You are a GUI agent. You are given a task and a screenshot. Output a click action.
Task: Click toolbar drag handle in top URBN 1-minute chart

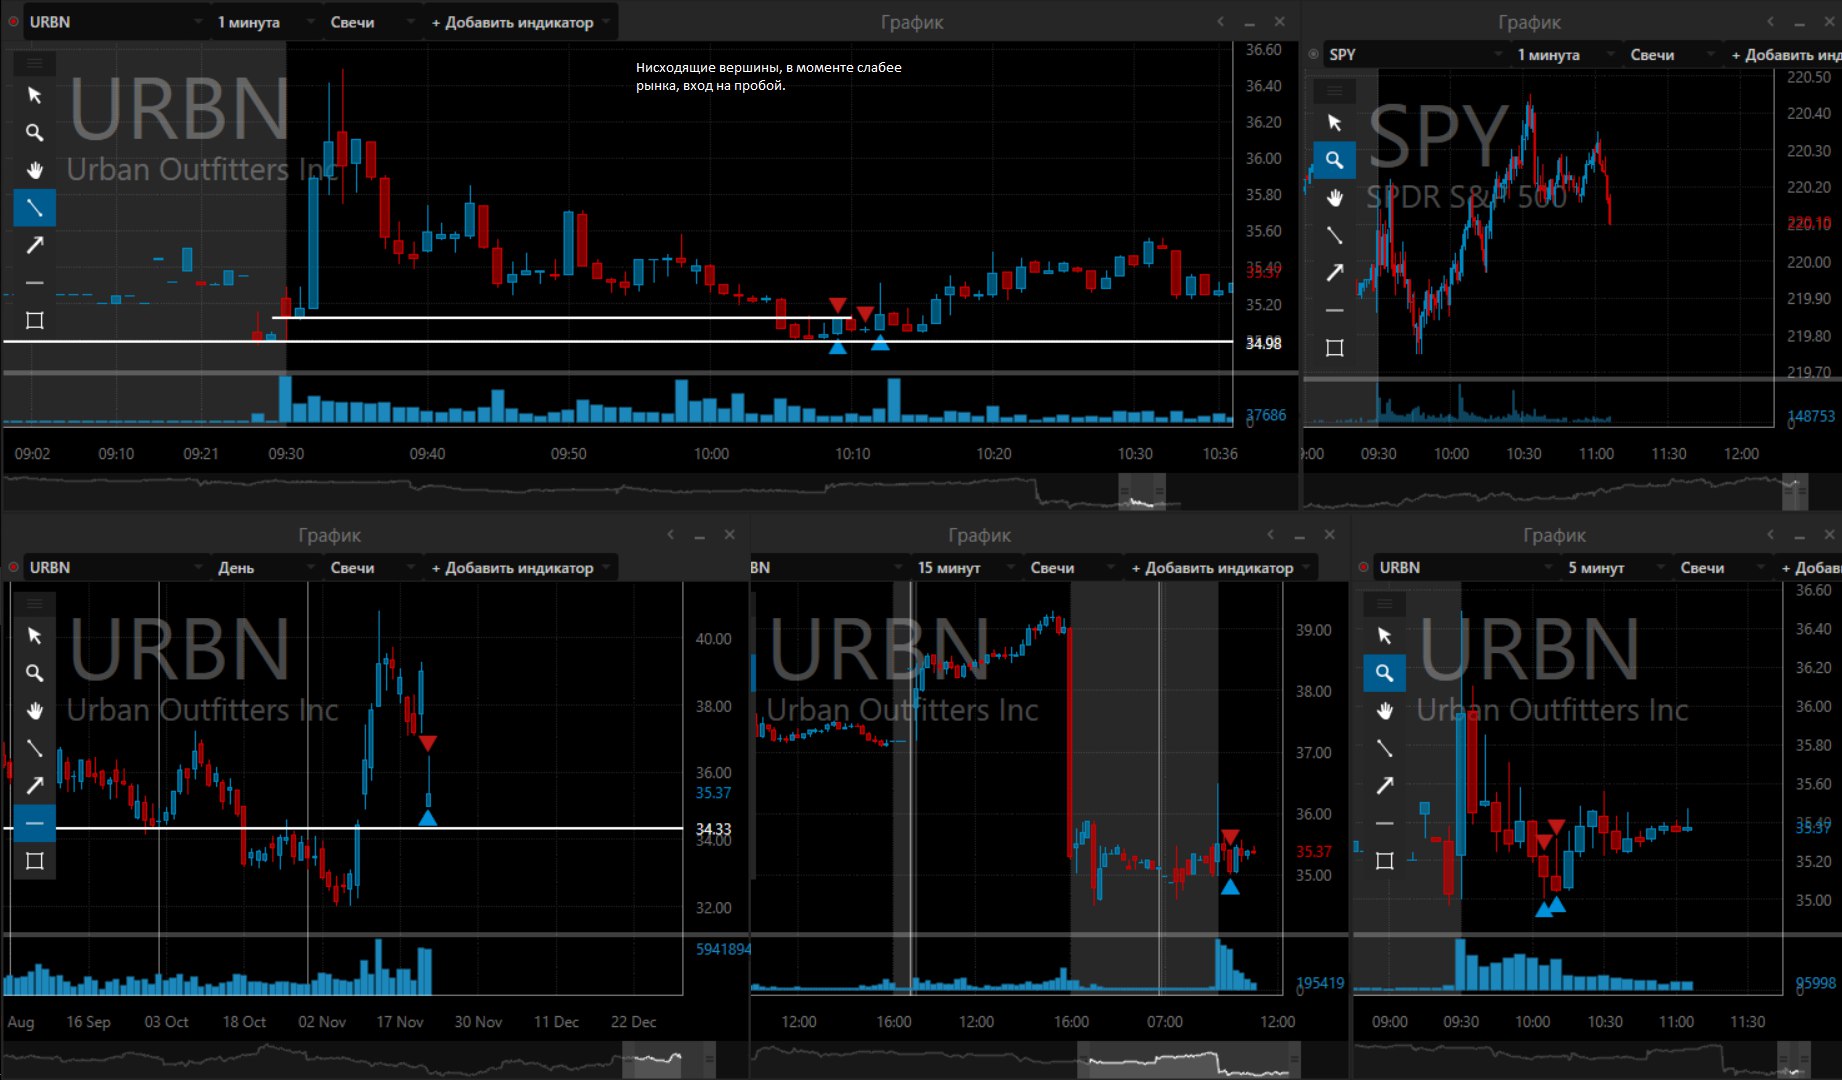coord(34,64)
